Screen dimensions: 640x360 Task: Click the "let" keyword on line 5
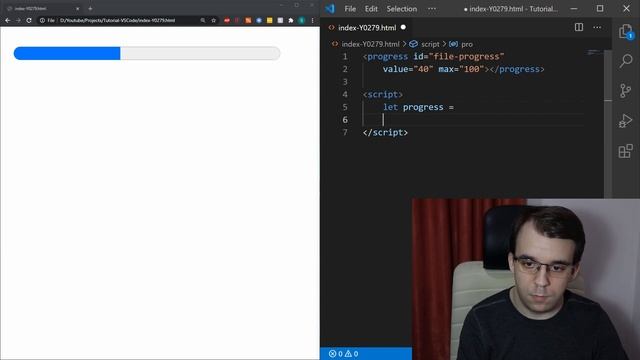390,107
